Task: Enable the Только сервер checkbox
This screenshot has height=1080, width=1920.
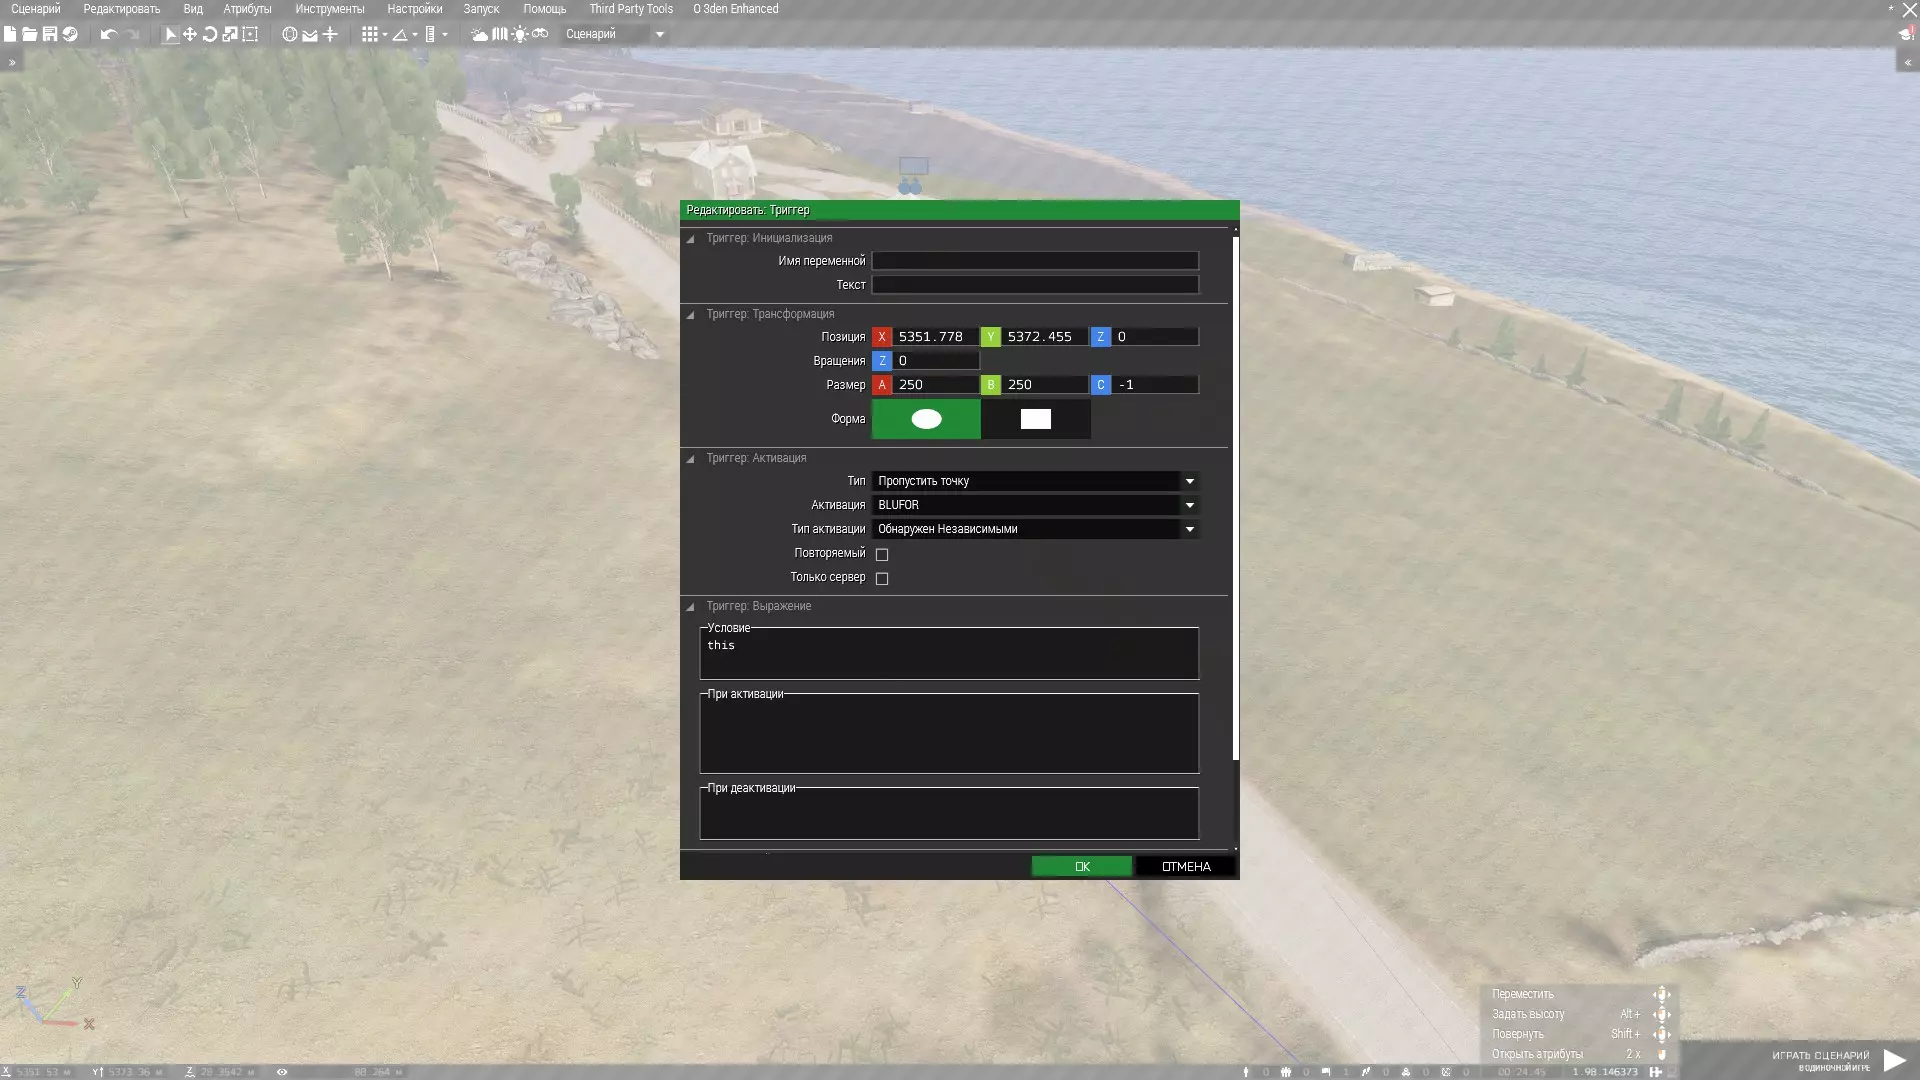Action: click(x=882, y=578)
